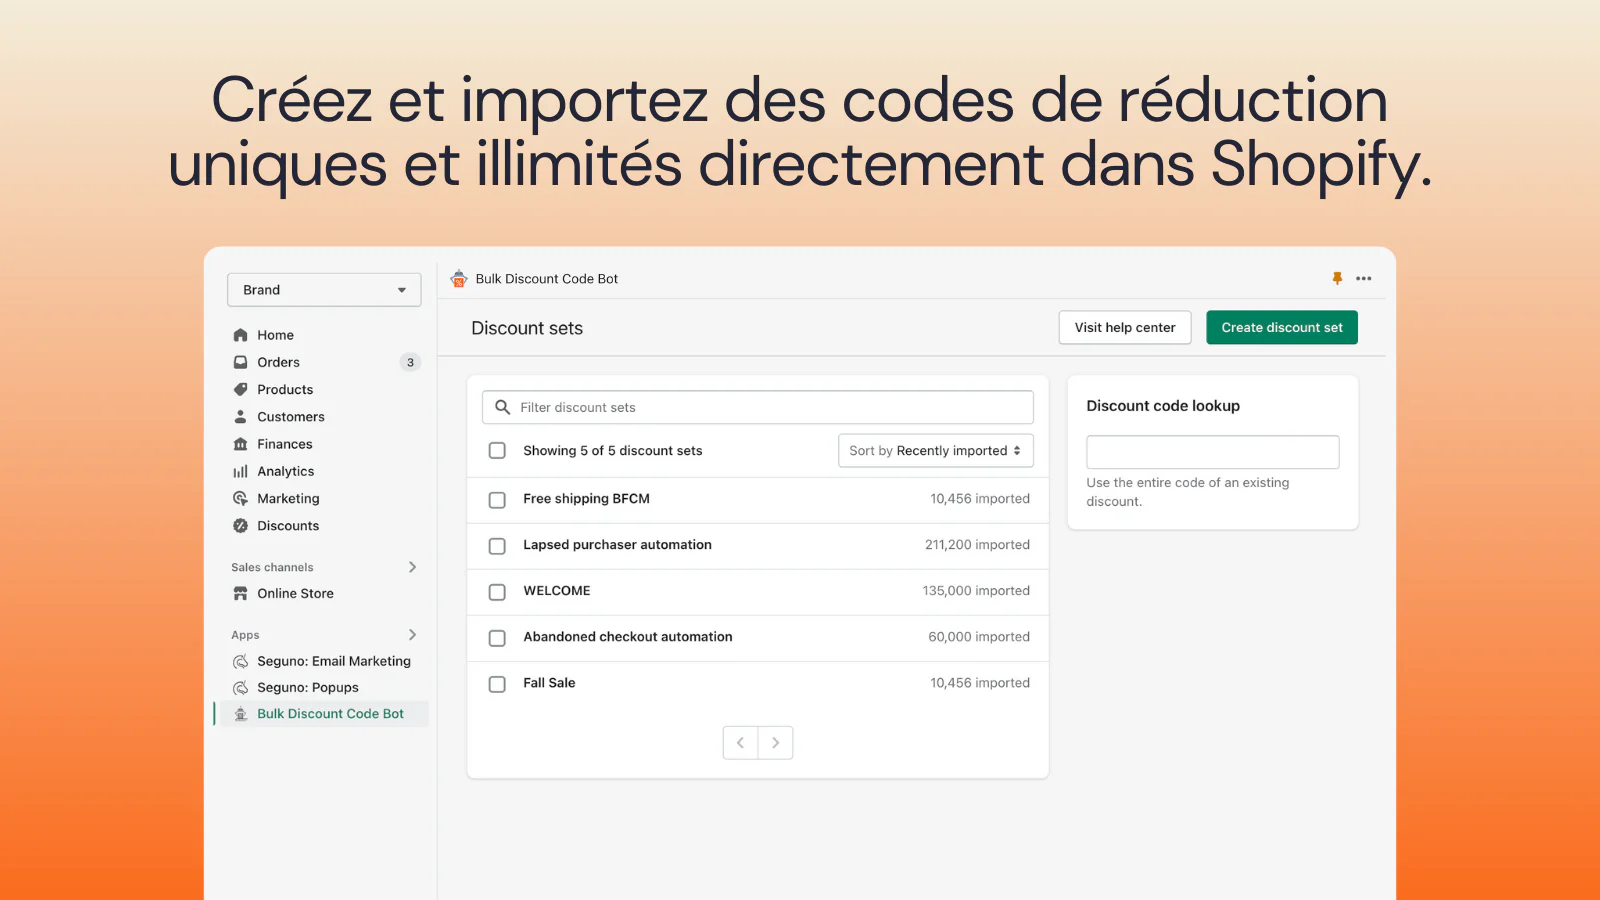Click the Analytics bar chart icon

[240, 471]
